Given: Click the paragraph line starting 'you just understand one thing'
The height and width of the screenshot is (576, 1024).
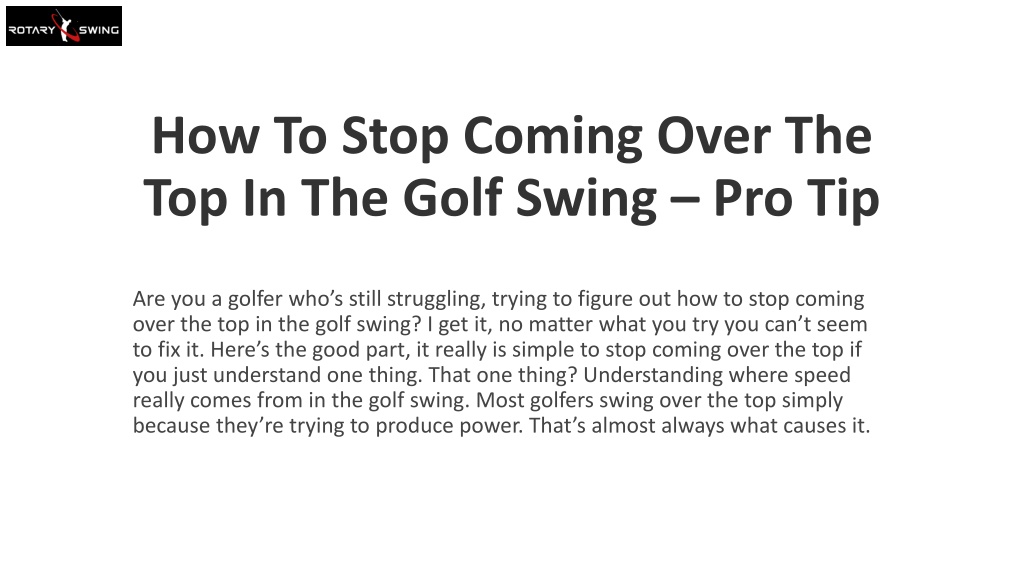Looking at the screenshot, I should [x=492, y=375].
